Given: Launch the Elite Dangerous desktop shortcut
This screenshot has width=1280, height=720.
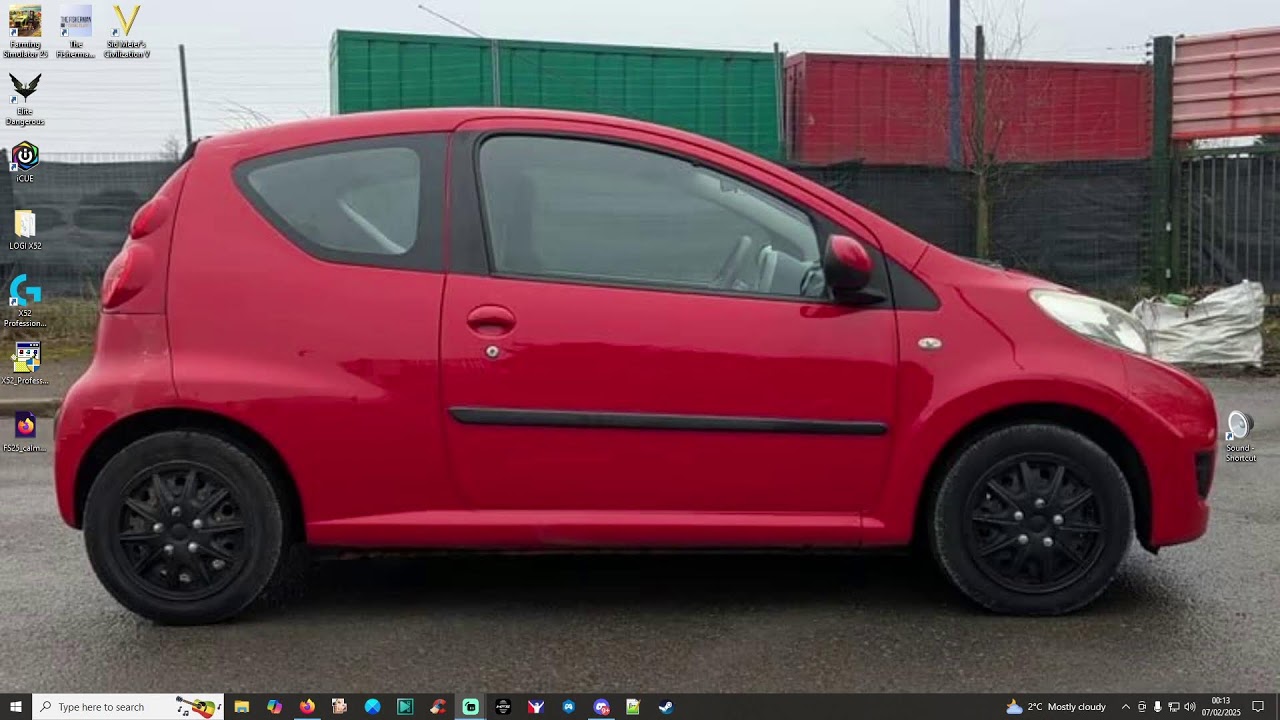Looking at the screenshot, I should pos(25,99).
